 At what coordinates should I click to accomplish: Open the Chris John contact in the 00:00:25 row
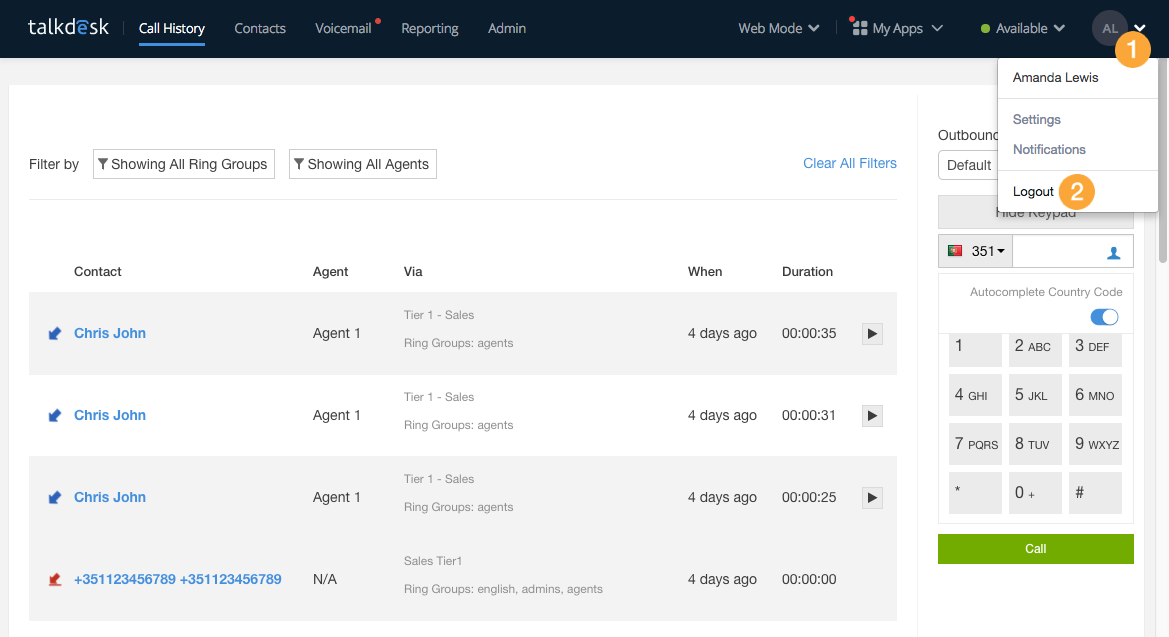110,498
